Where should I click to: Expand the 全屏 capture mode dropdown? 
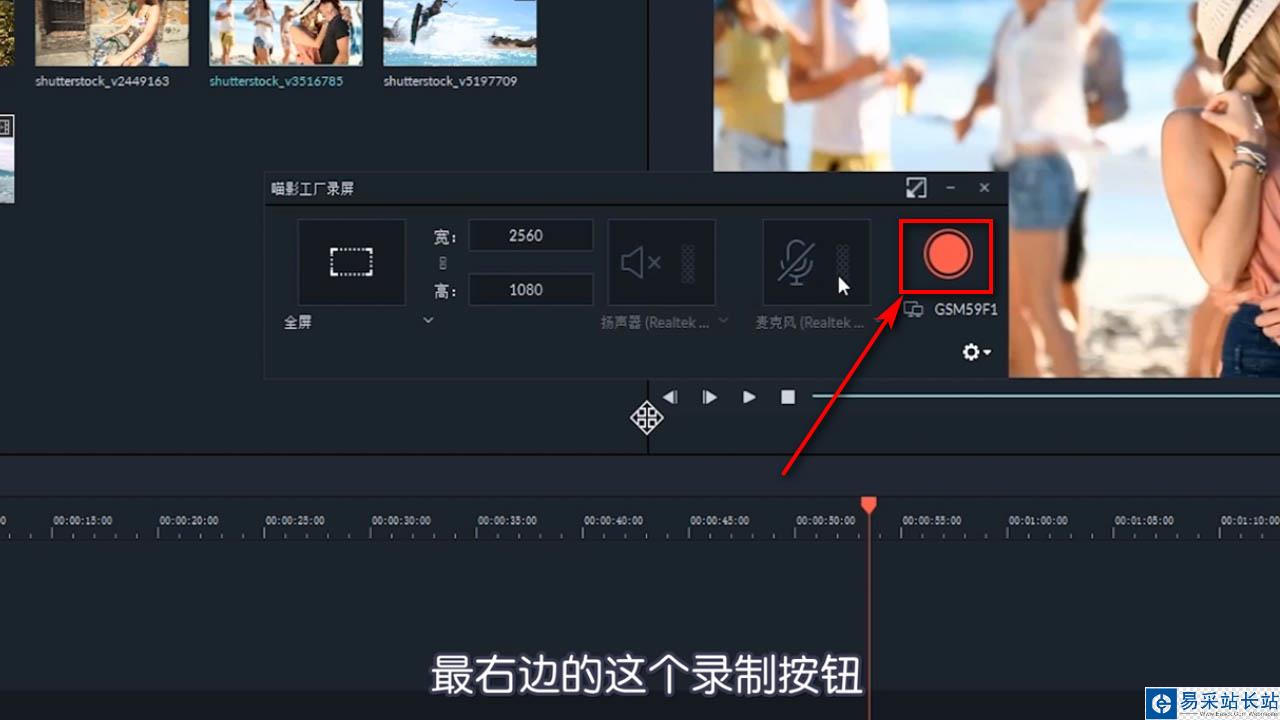pos(428,321)
